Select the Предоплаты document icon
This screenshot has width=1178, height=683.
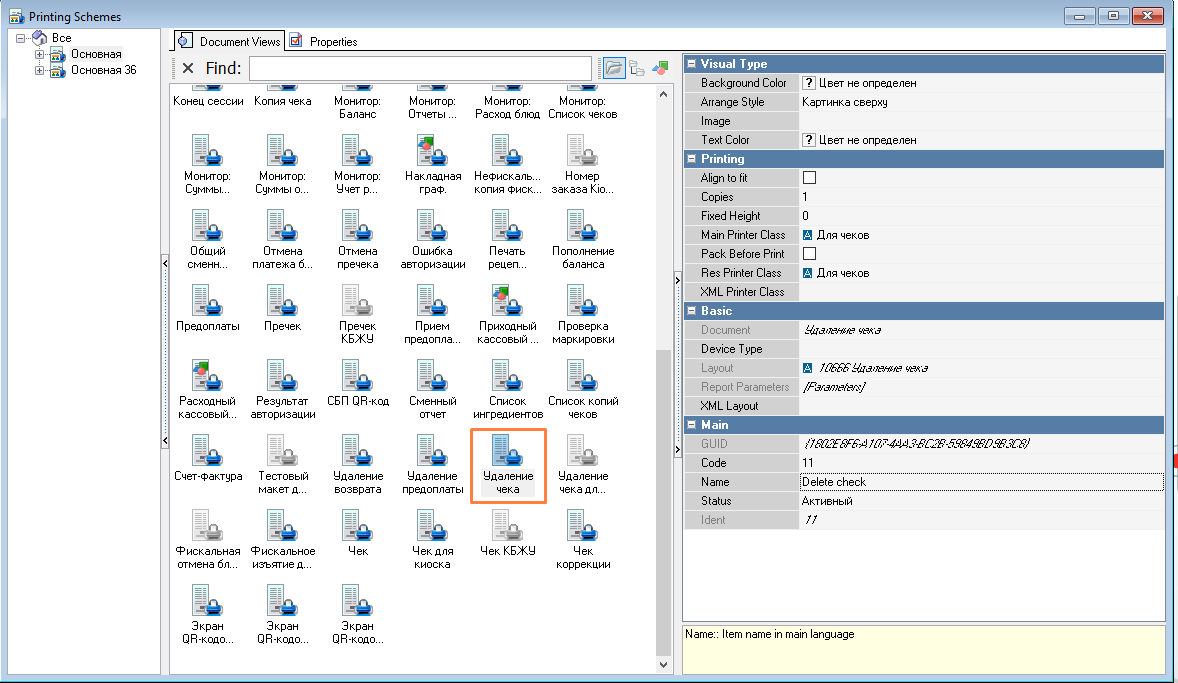(207, 300)
